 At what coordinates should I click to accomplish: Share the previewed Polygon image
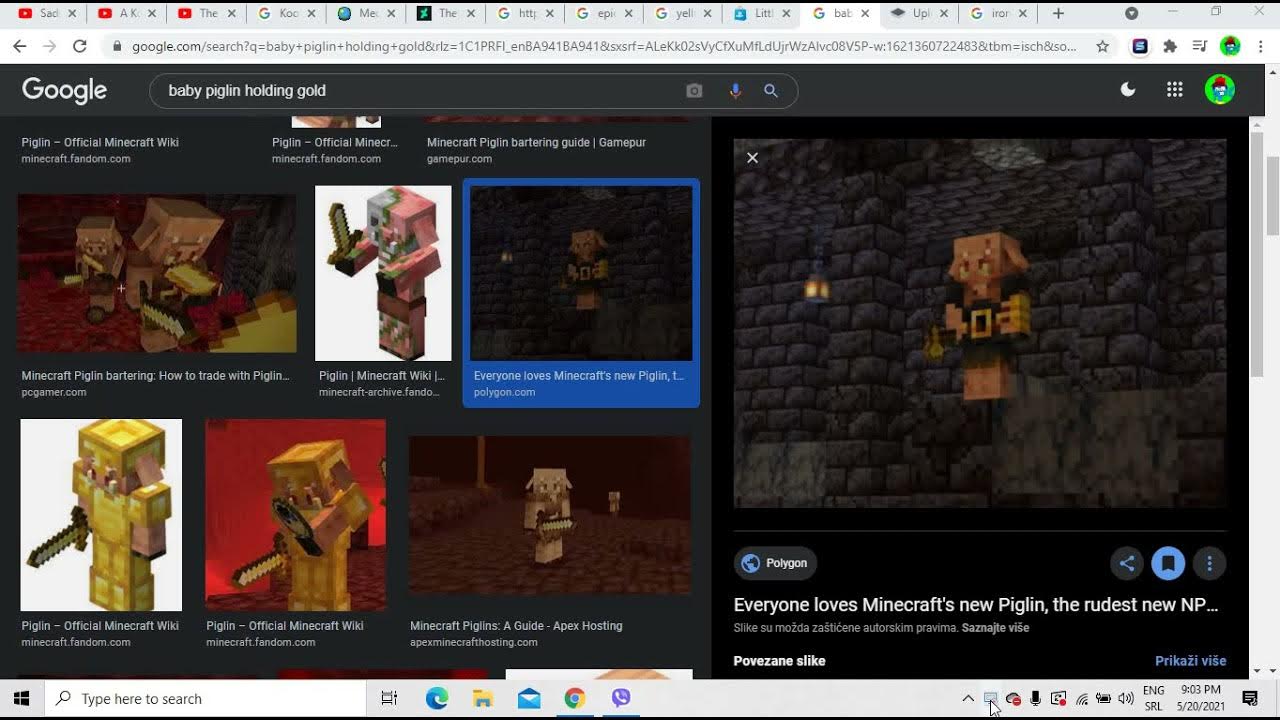(1127, 563)
